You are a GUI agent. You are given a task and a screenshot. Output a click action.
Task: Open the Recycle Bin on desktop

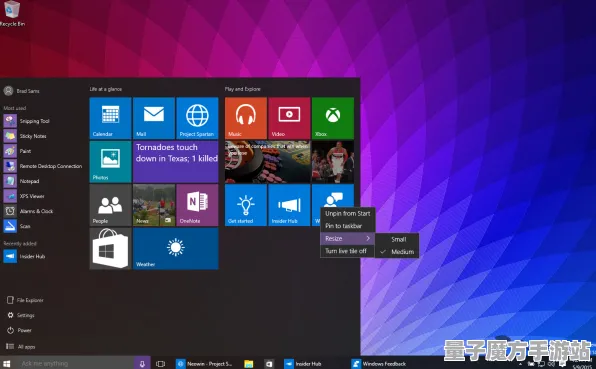point(12,14)
